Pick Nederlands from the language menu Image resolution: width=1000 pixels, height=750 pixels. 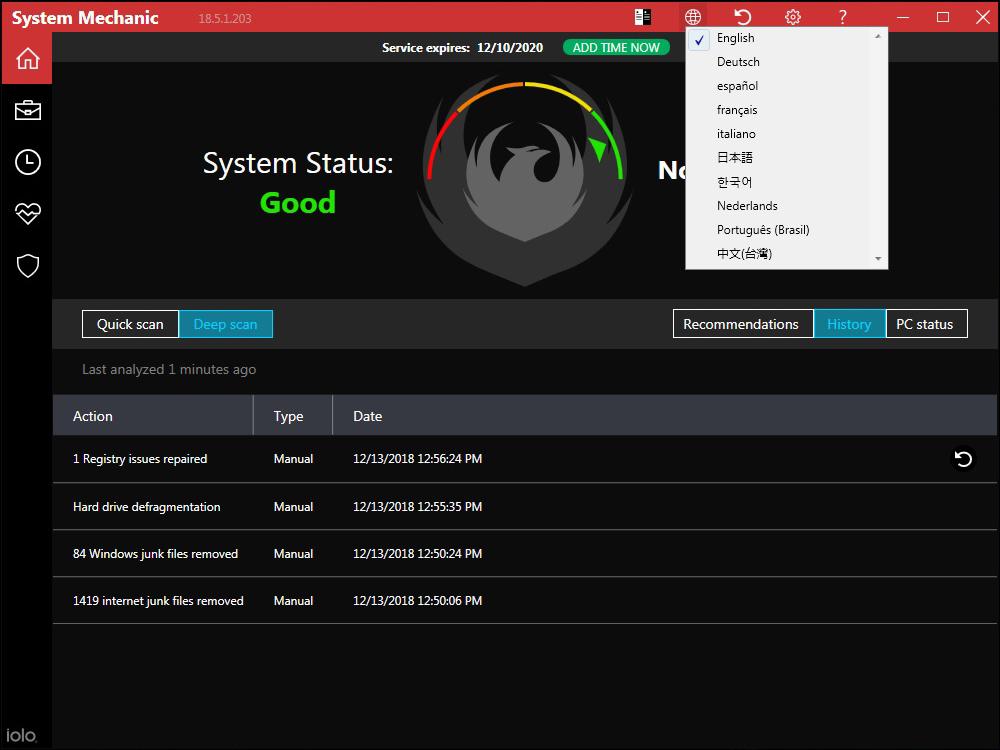coord(746,205)
